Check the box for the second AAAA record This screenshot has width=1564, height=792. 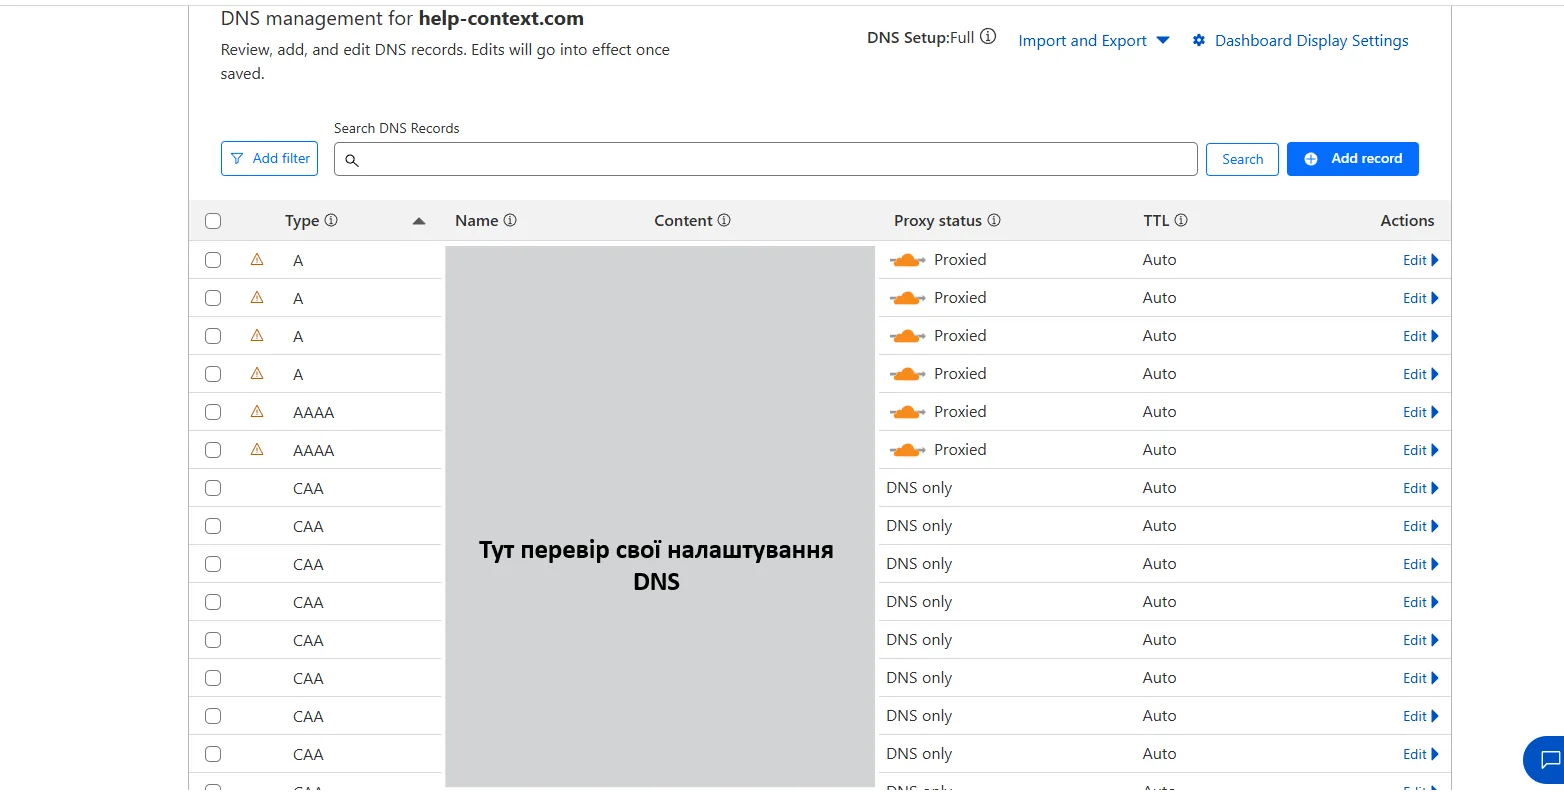click(x=213, y=450)
